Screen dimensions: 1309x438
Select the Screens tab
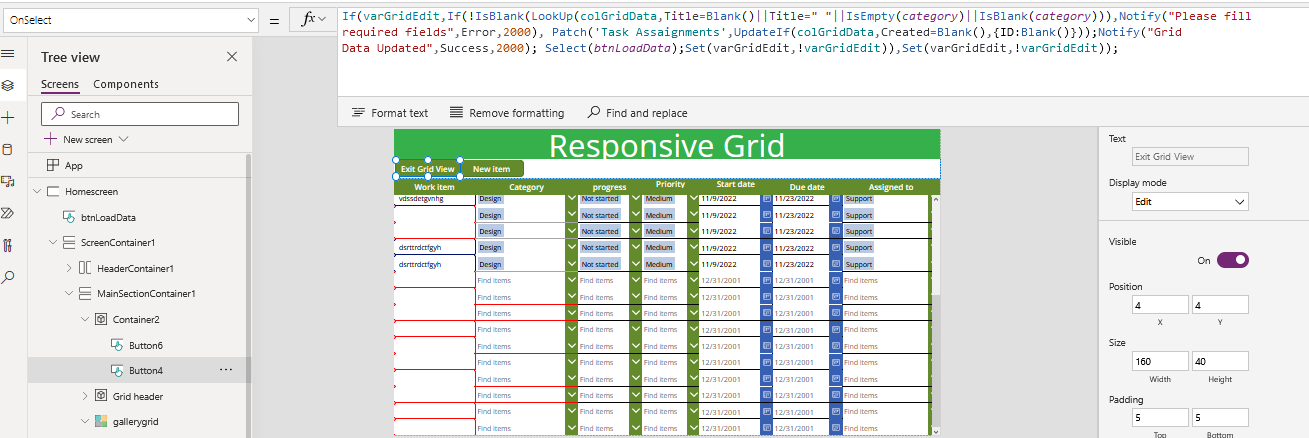pyautogui.click(x=60, y=84)
